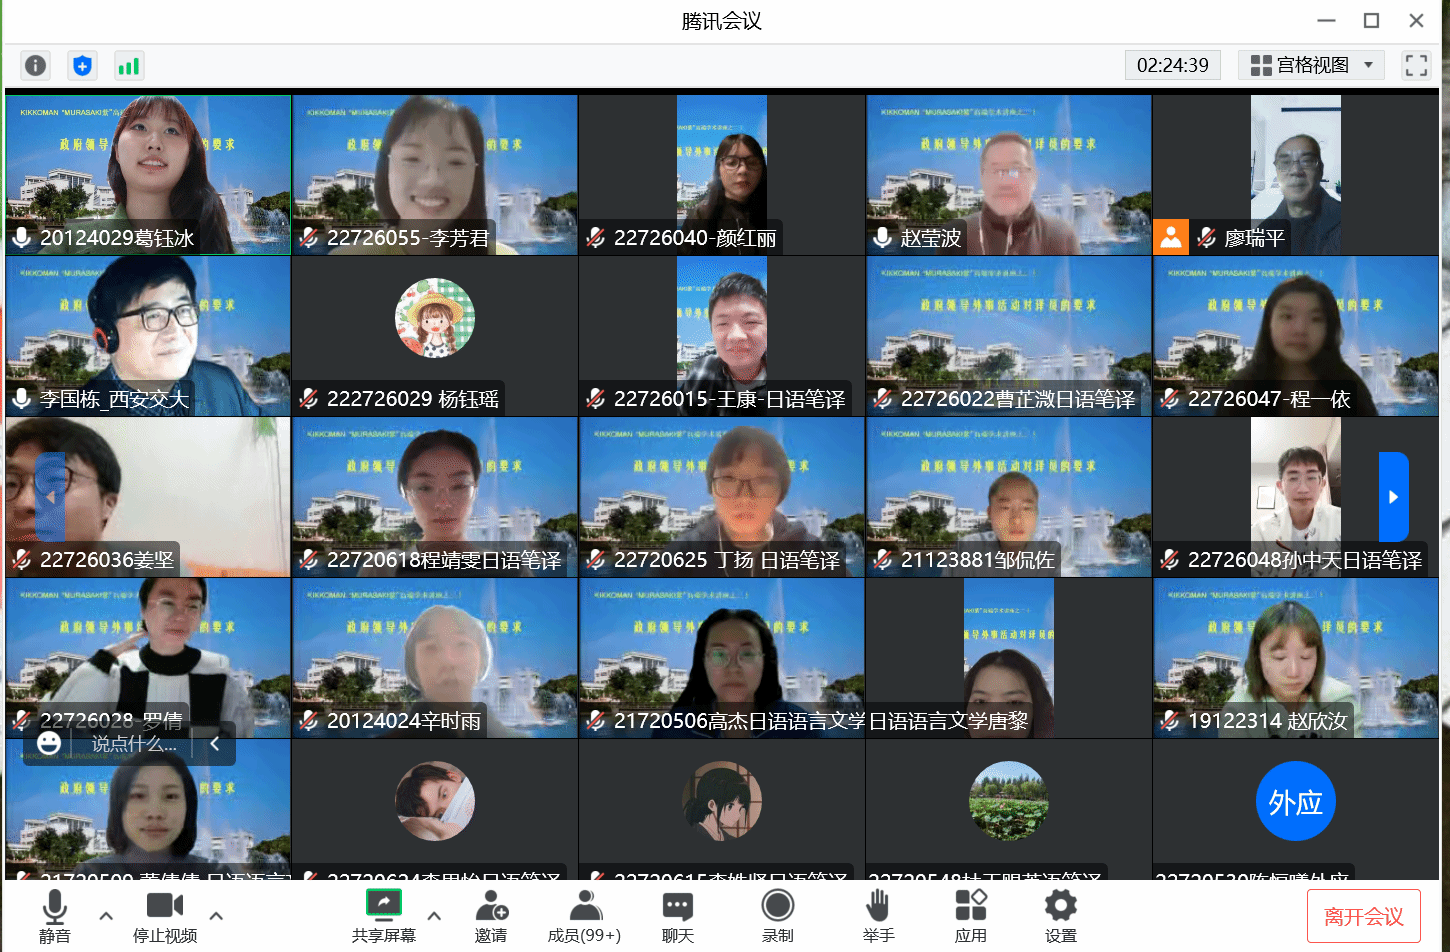Open the 成员(99+) members panel
The image size is (1450, 952).
[x=584, y=916]
